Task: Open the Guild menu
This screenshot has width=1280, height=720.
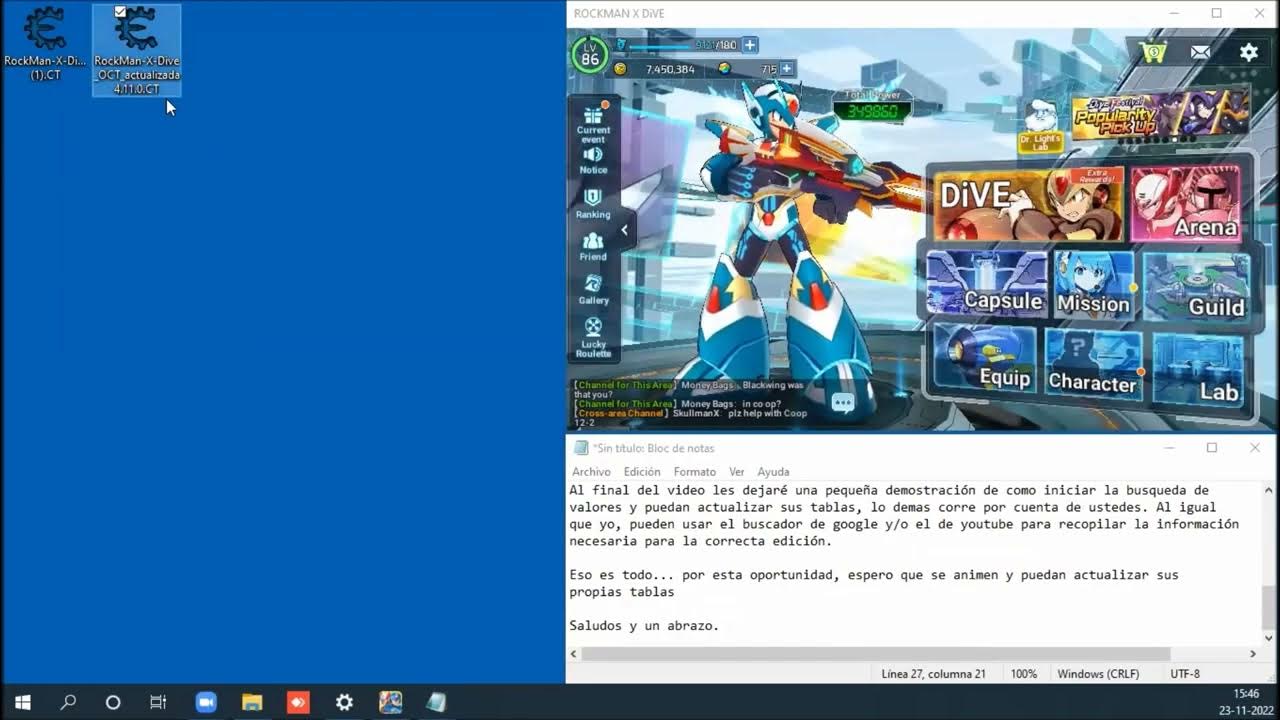Action: 1196,288
